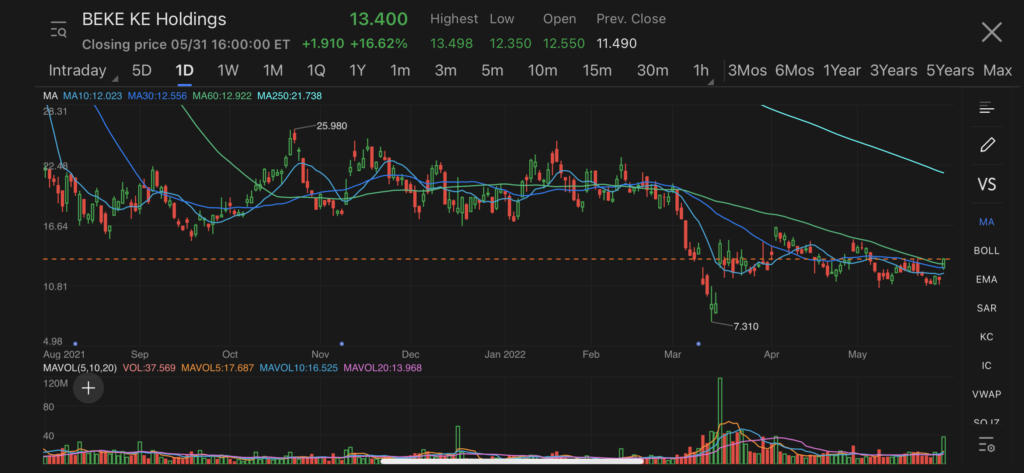Image resolution: width=1024 pixels, height=473 pixels.
Task: Select the 5m minute interval
Action: click(492, 71)
